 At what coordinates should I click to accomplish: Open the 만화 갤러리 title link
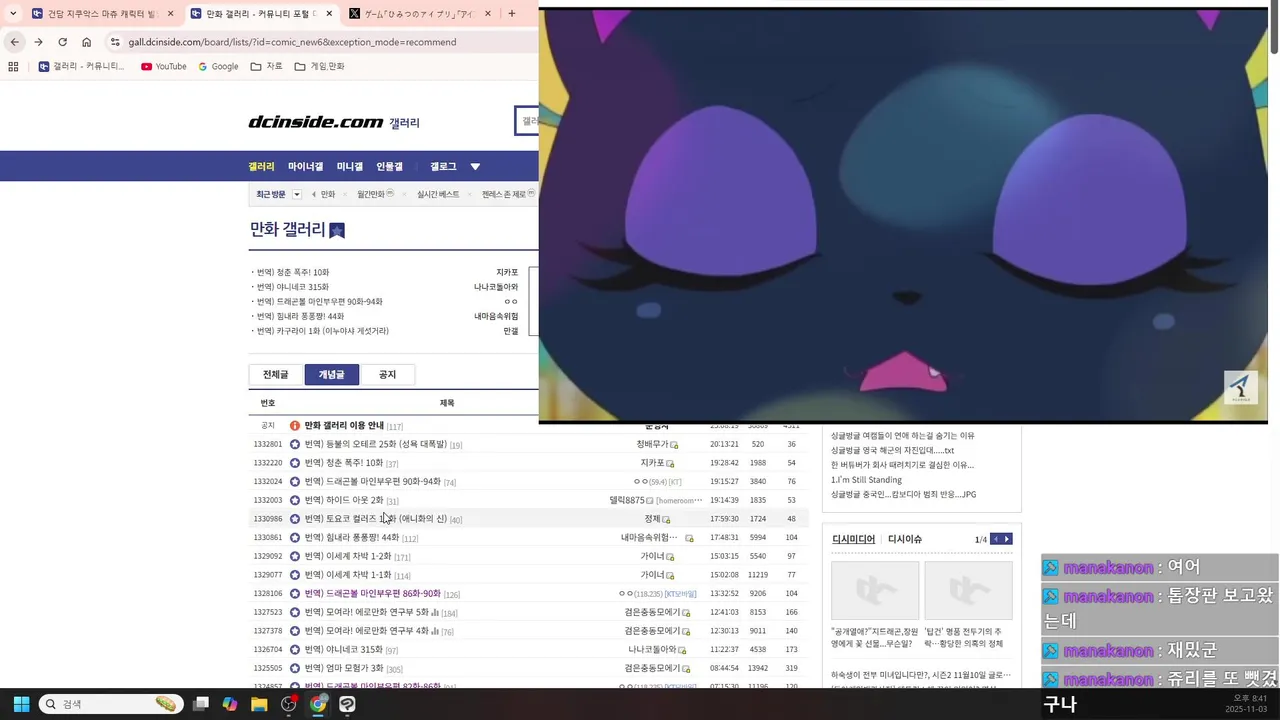tap(287, 229)
